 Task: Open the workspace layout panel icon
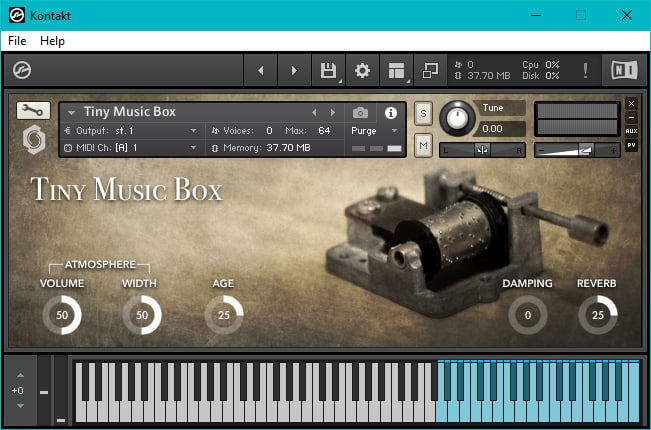396,71
